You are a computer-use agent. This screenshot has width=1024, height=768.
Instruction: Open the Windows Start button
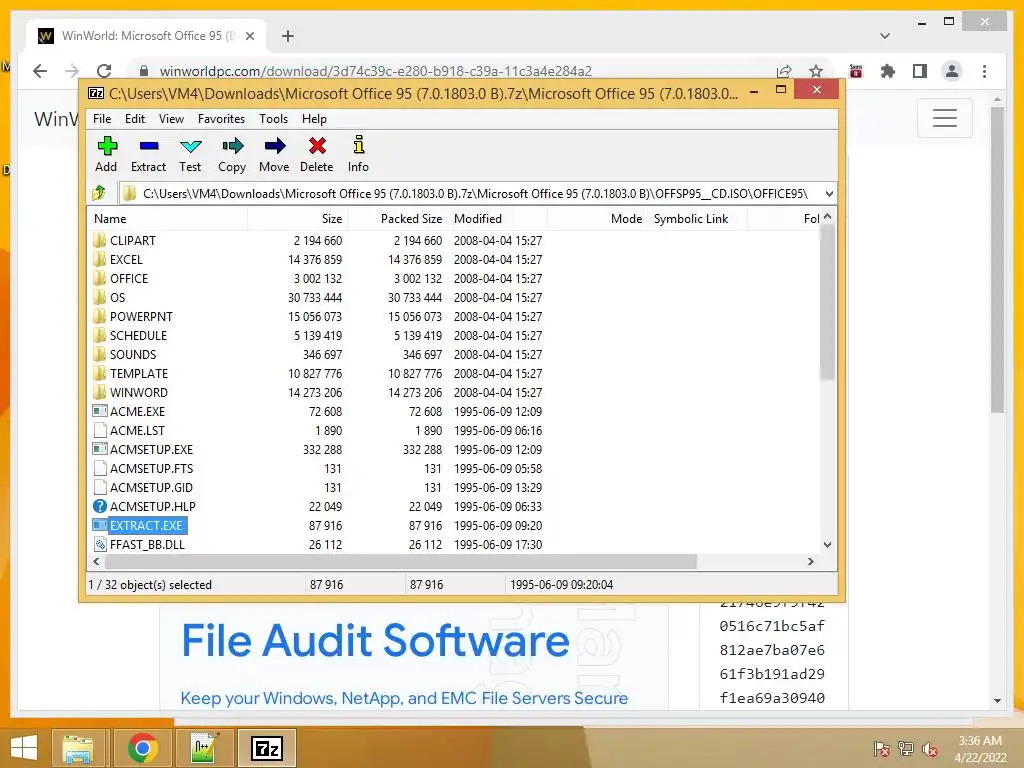tap(24, 748)
